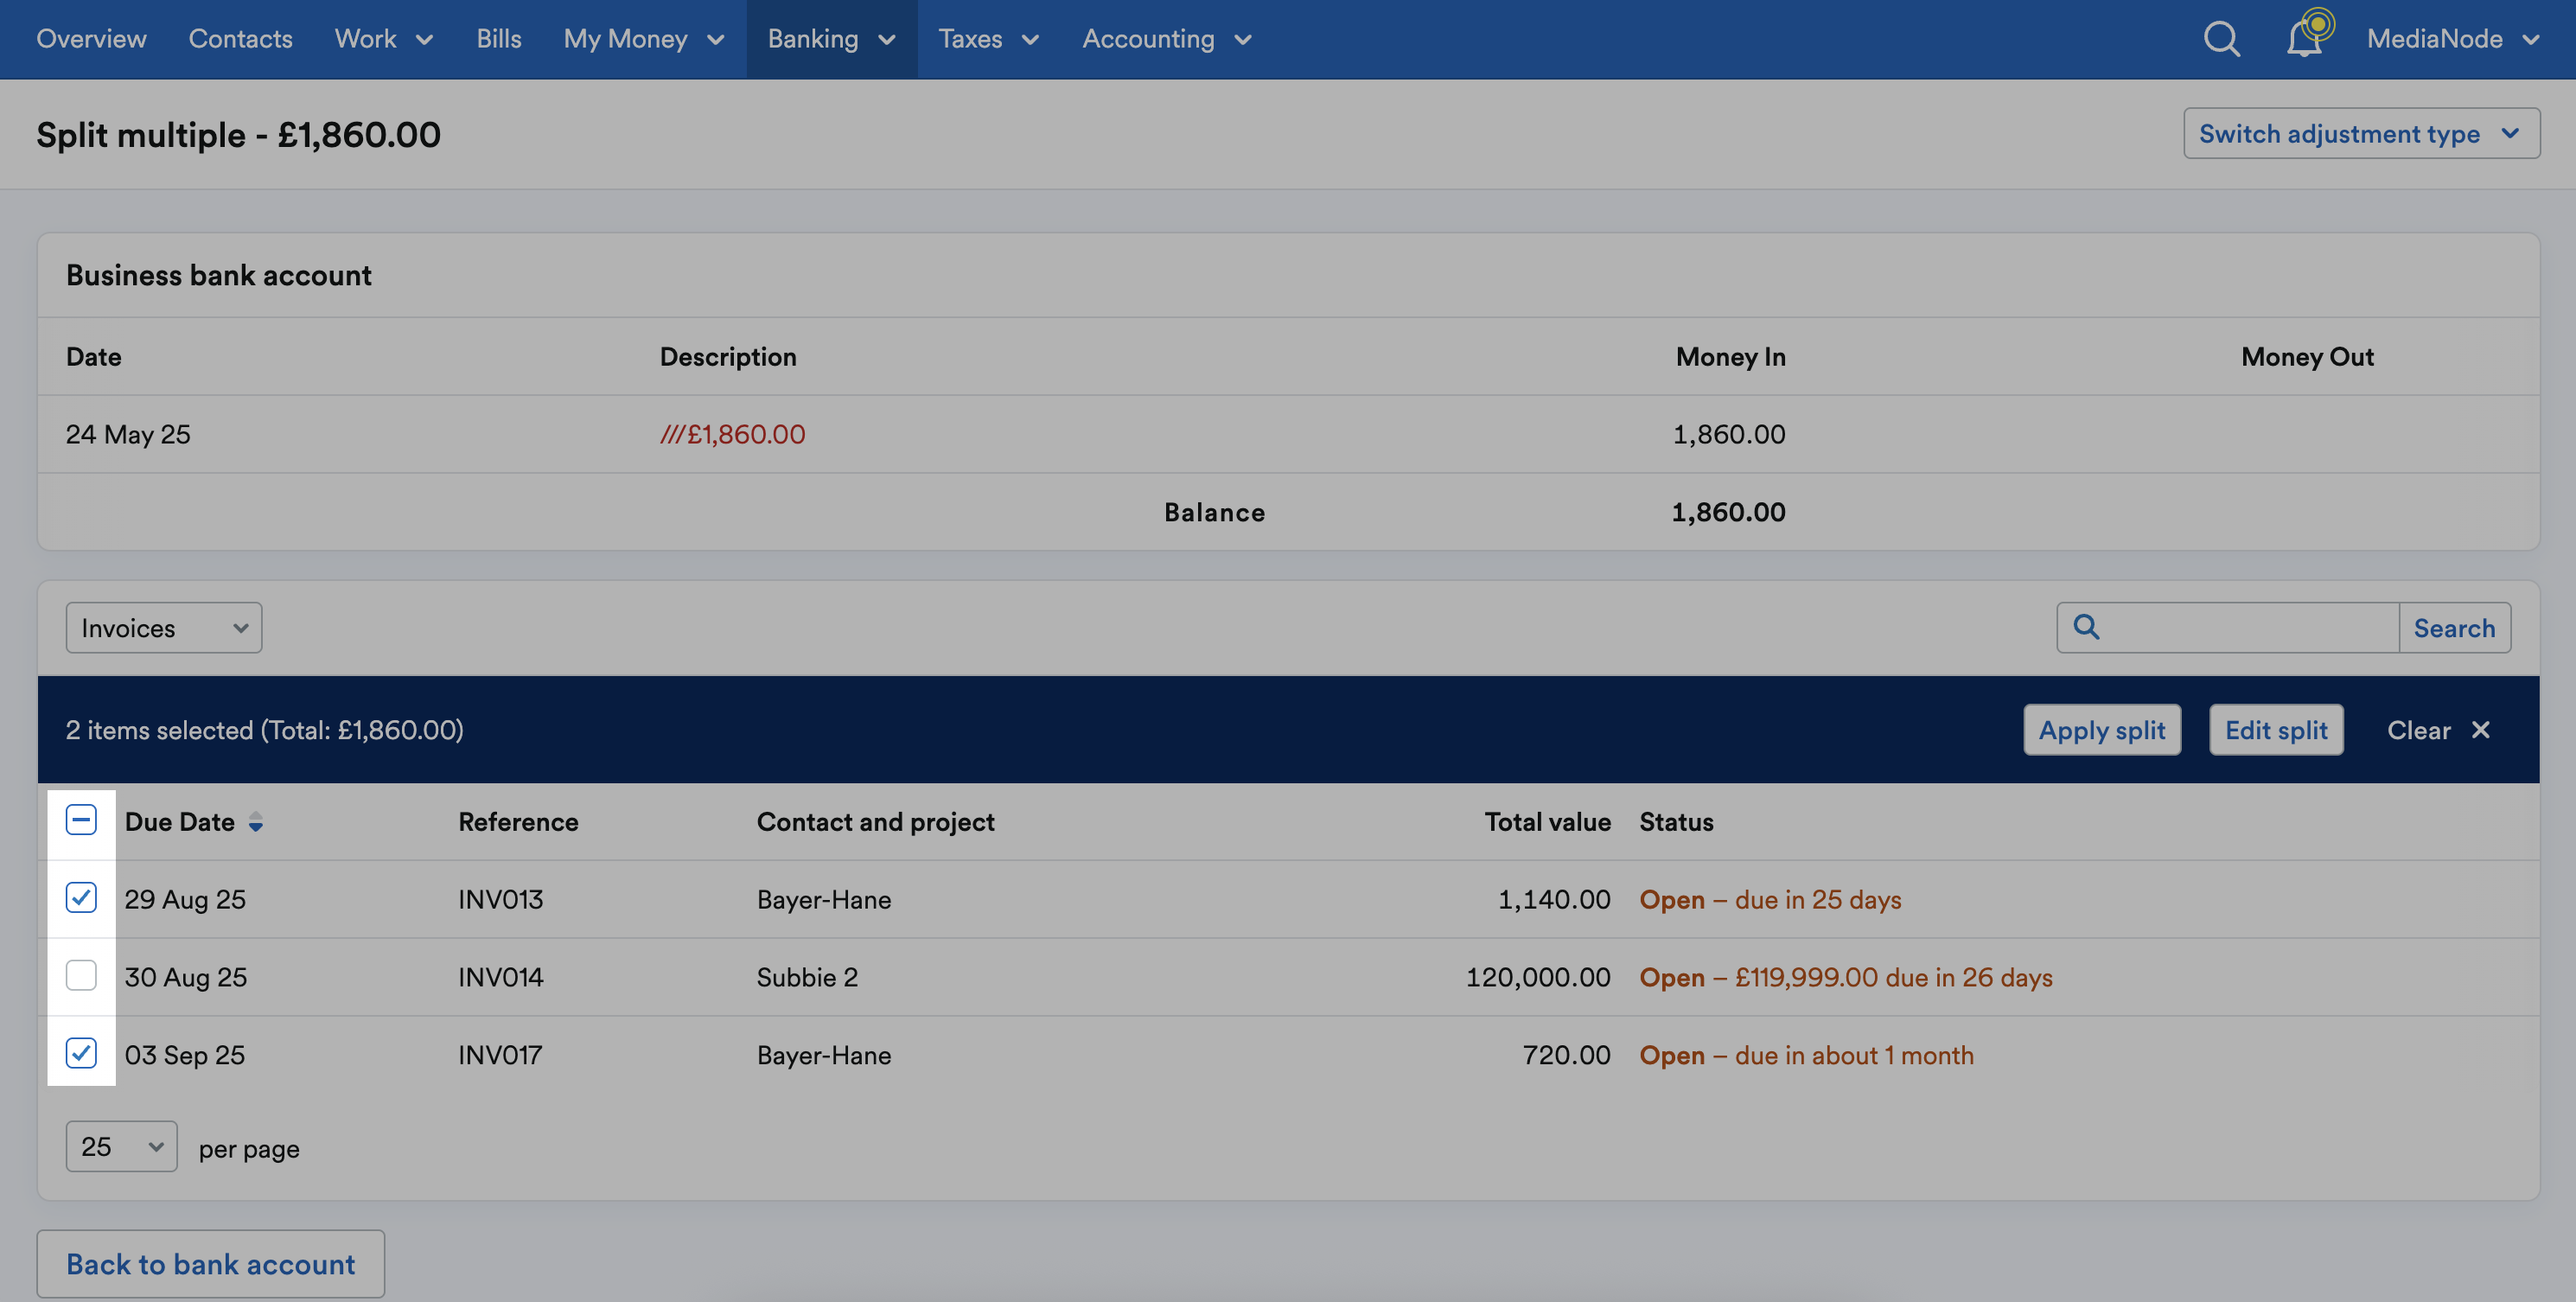Click the Status column header
The width and height of the screenshot is (2576, 1302).
[x=1676, y=822]
